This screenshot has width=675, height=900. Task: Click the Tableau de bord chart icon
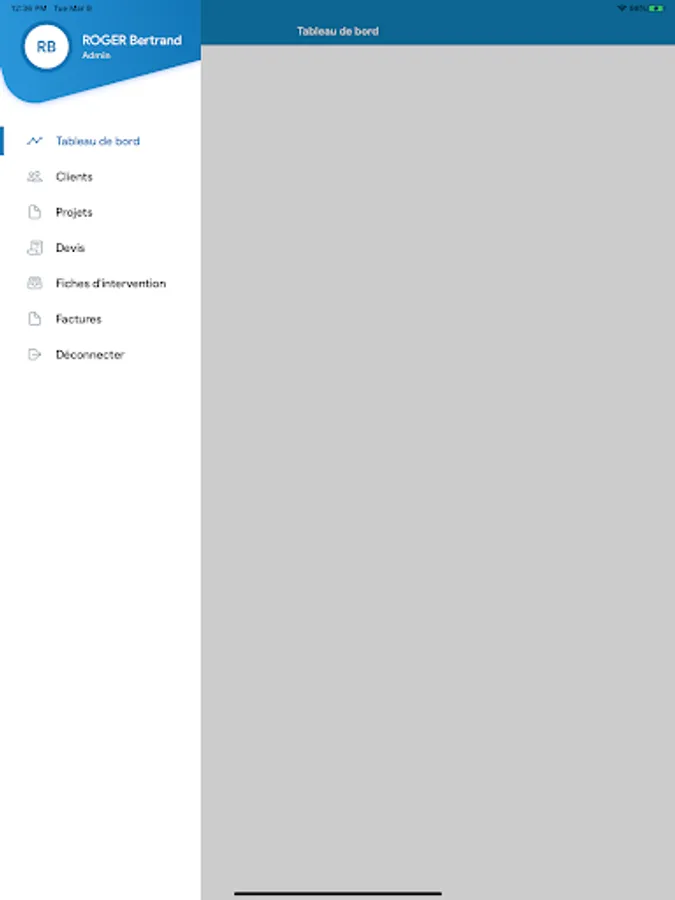tap(34, 141)
